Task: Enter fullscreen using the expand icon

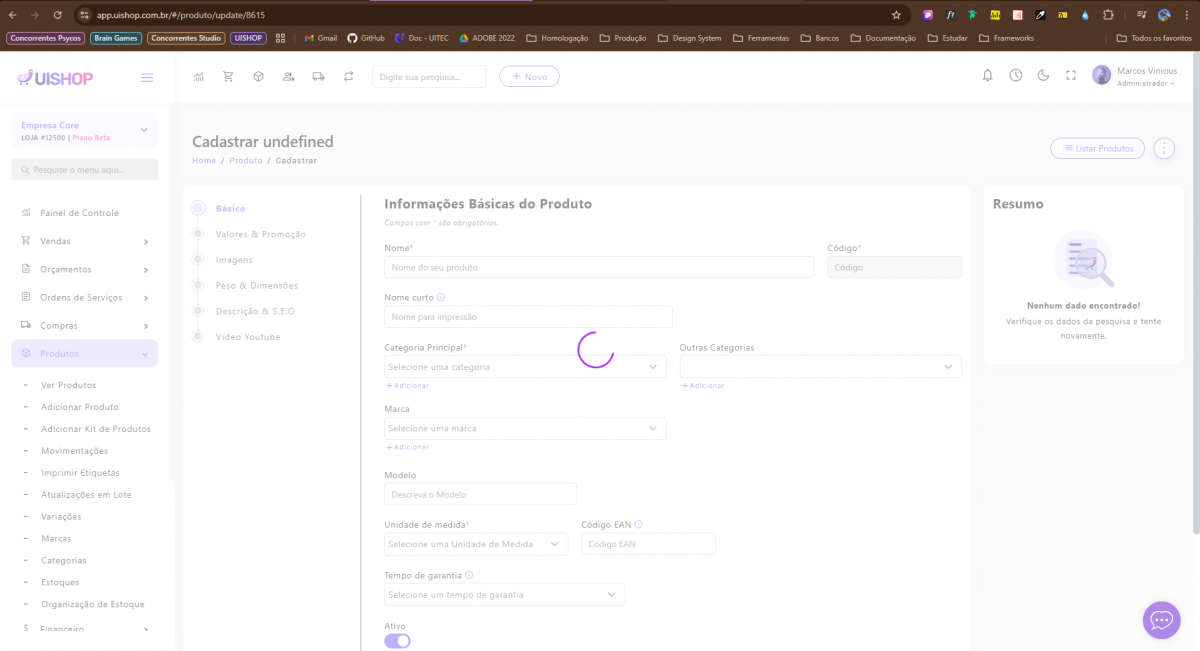Action: pyautogui.click(x=1071, y=75)
